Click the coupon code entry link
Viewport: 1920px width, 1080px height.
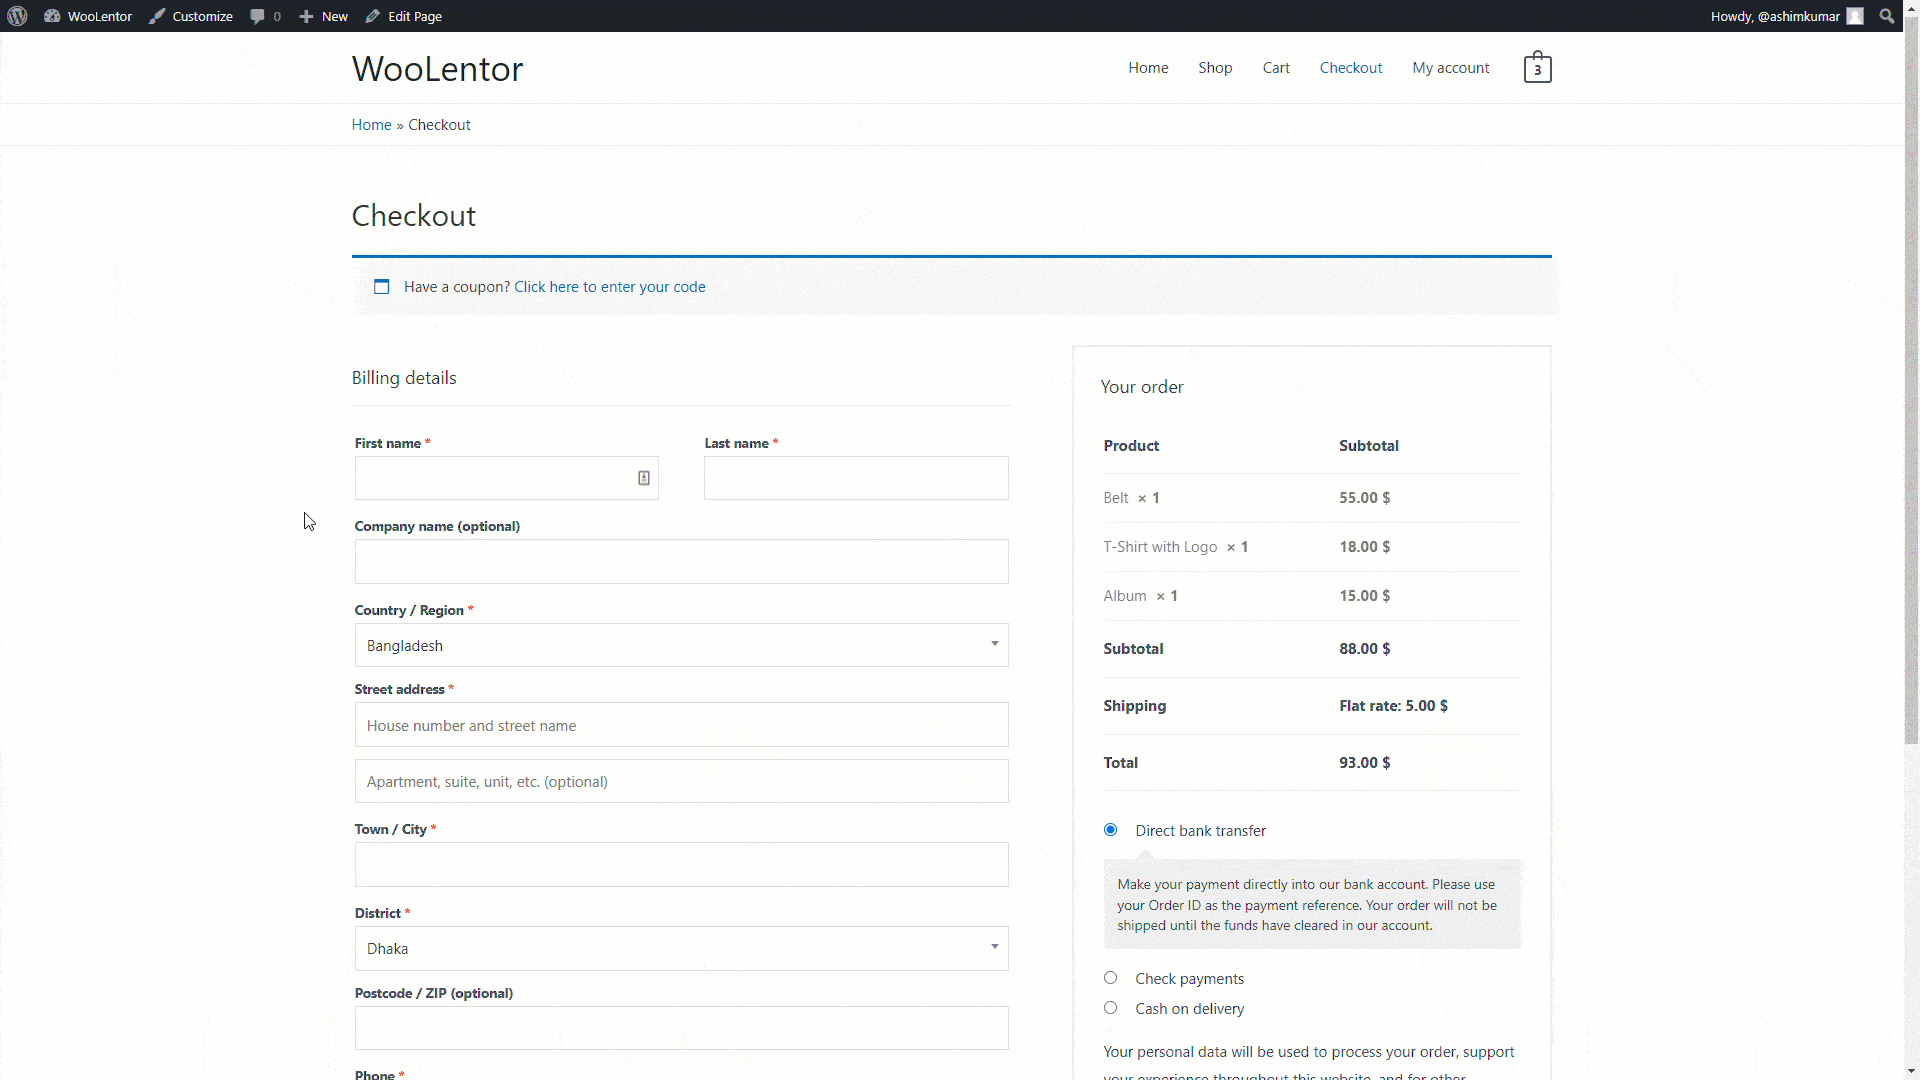pyautogui.click(x=609, y=287)
